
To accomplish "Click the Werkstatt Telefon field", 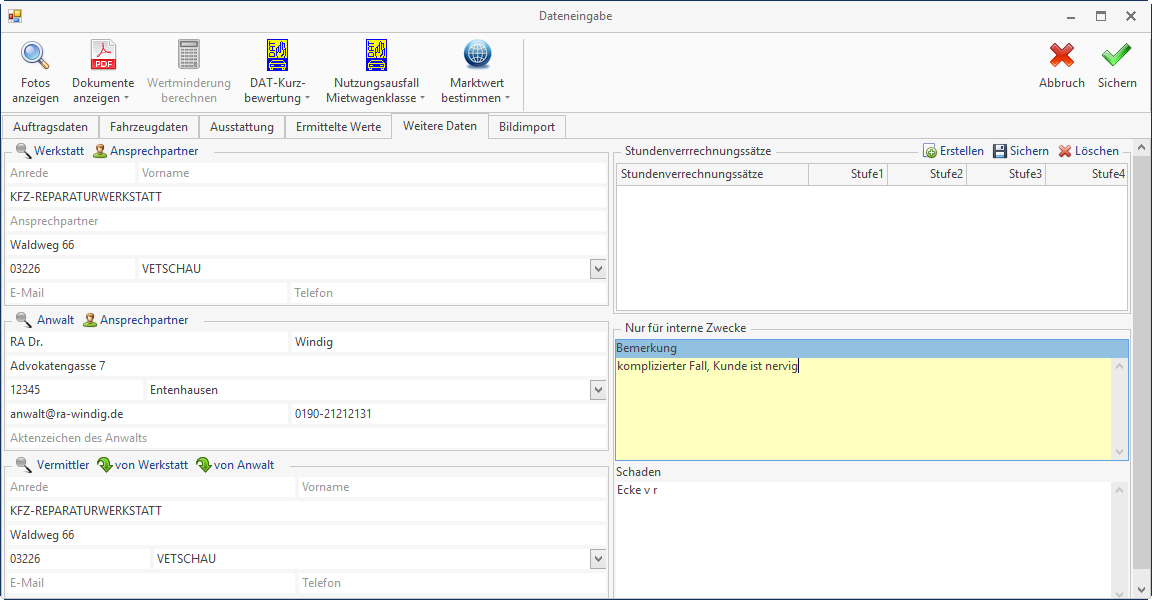I will coord(448,293).
